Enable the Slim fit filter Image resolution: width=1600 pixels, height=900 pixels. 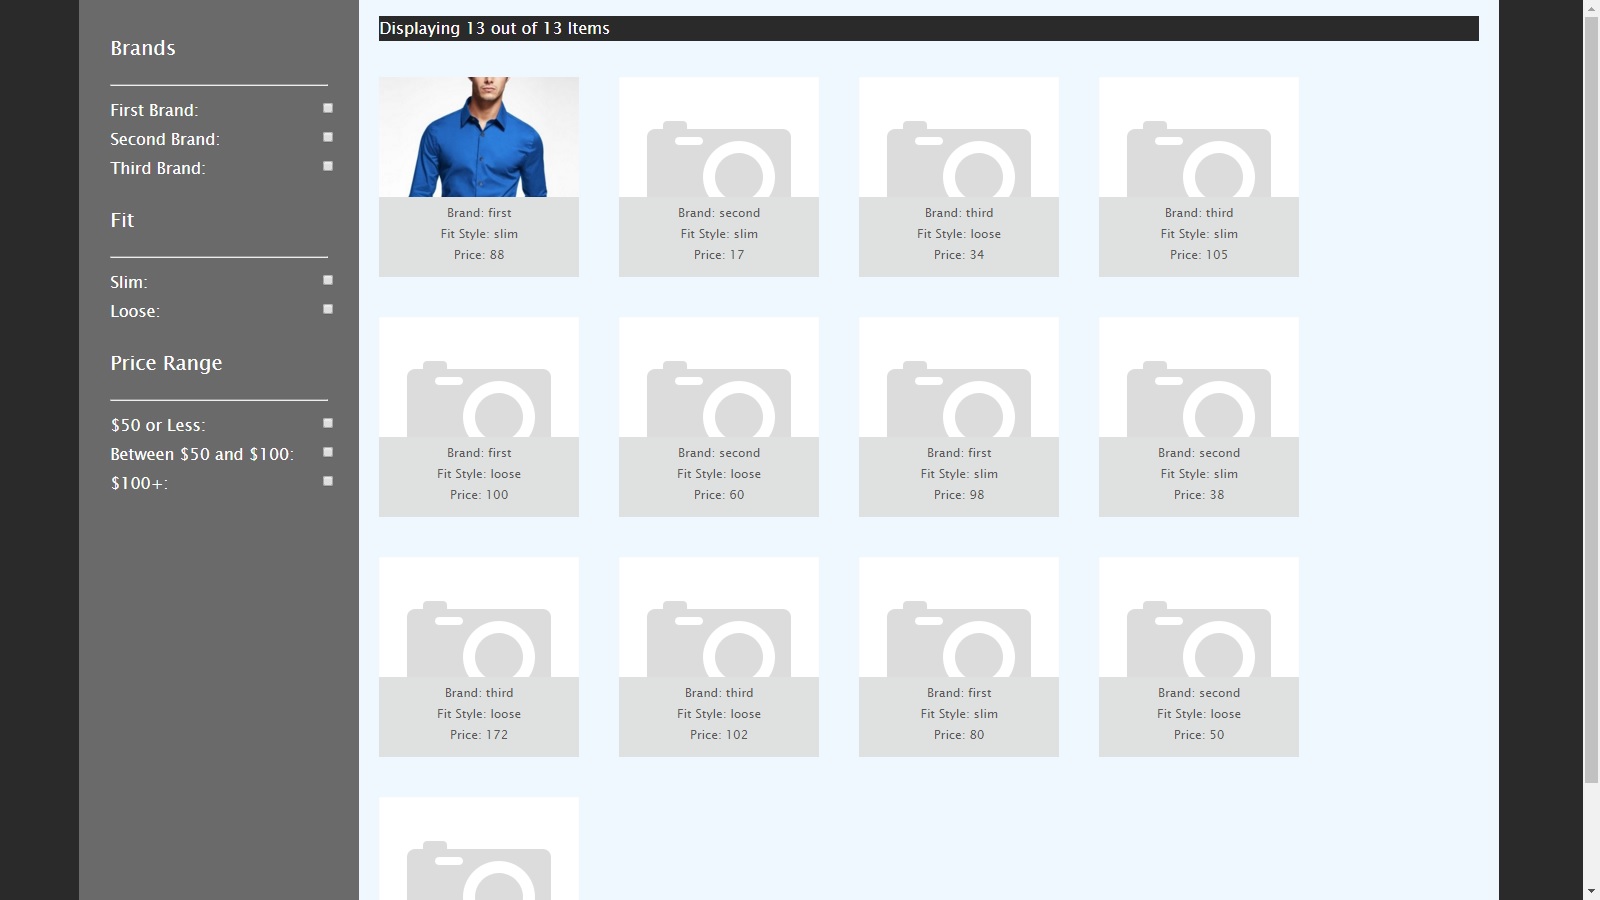coord(328,280)
